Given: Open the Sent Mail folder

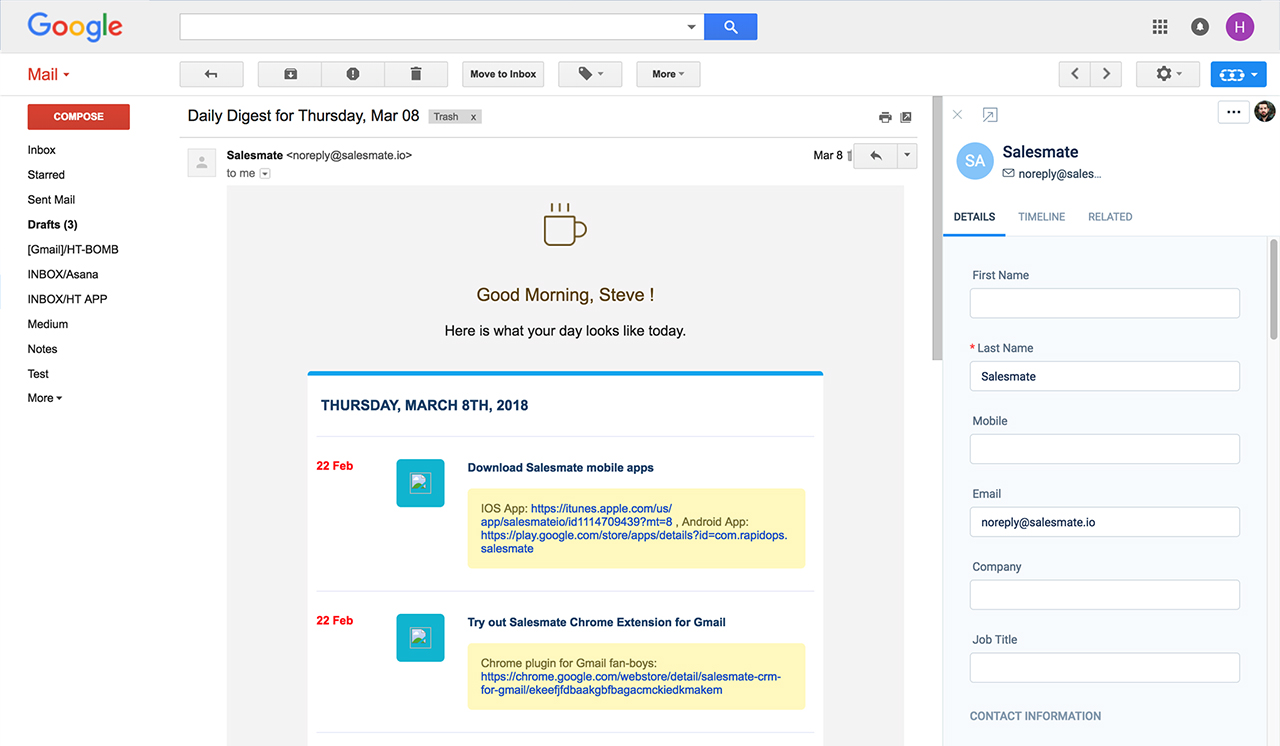Looking at the screenshot, I should (51, 200).
